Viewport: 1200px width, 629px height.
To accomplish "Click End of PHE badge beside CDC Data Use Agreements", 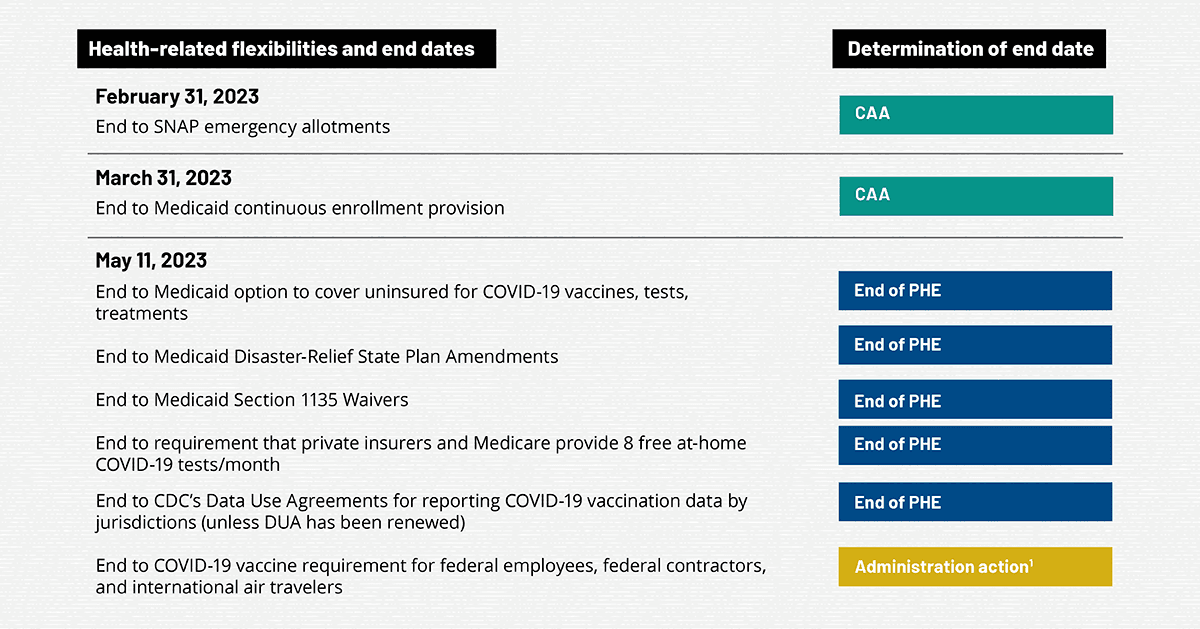I will (x=975, y=502).
